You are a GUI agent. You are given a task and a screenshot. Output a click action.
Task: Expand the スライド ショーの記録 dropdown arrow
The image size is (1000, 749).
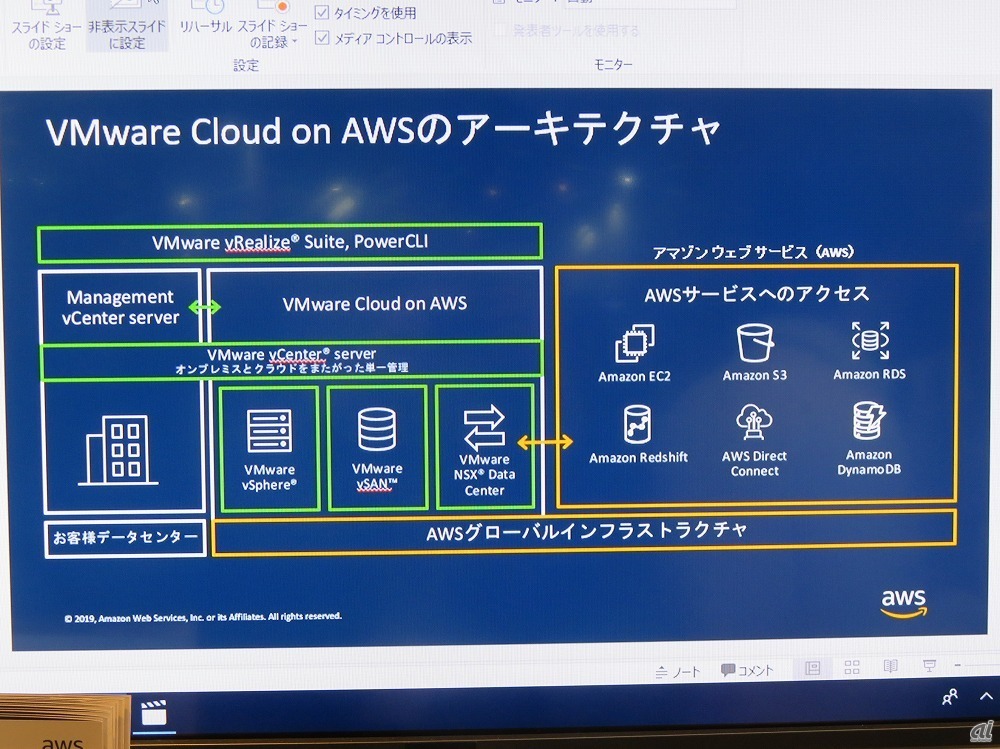point(294,43)
